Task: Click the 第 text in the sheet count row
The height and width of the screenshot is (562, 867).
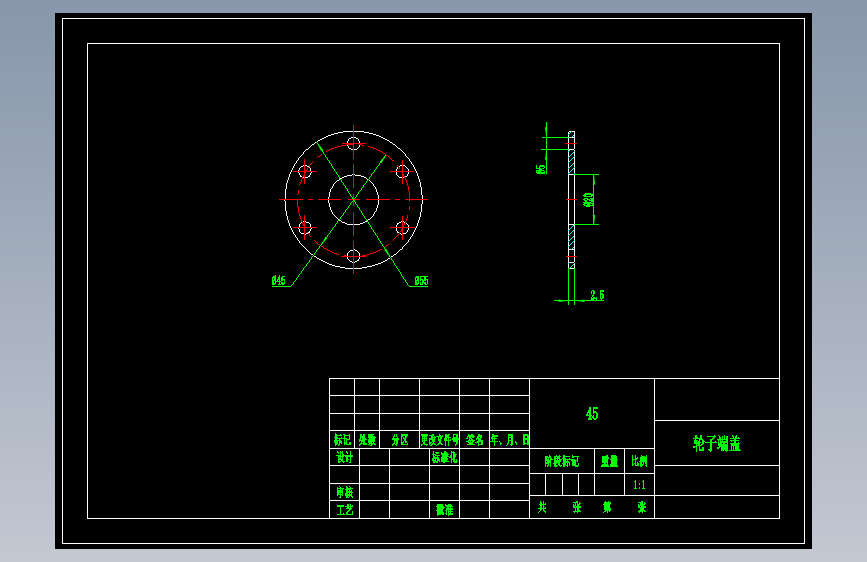Action: (x=607, y=507)
